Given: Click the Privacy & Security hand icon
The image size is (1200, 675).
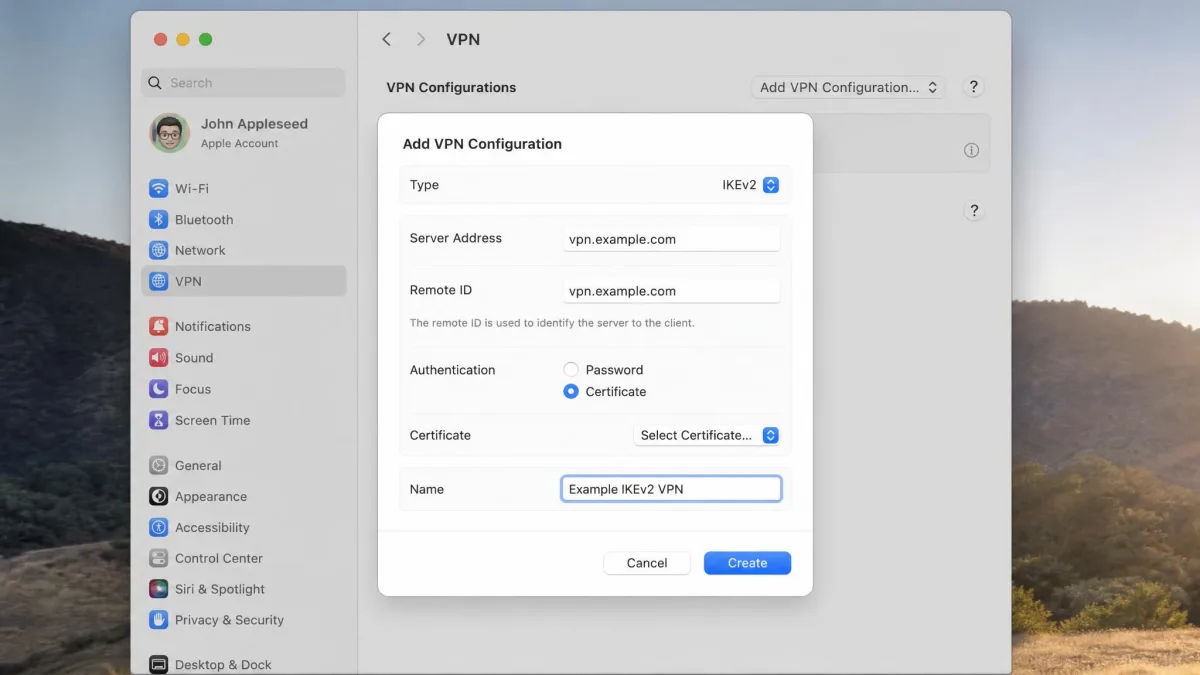Looking at the screenshot, I should pos(158,620).
